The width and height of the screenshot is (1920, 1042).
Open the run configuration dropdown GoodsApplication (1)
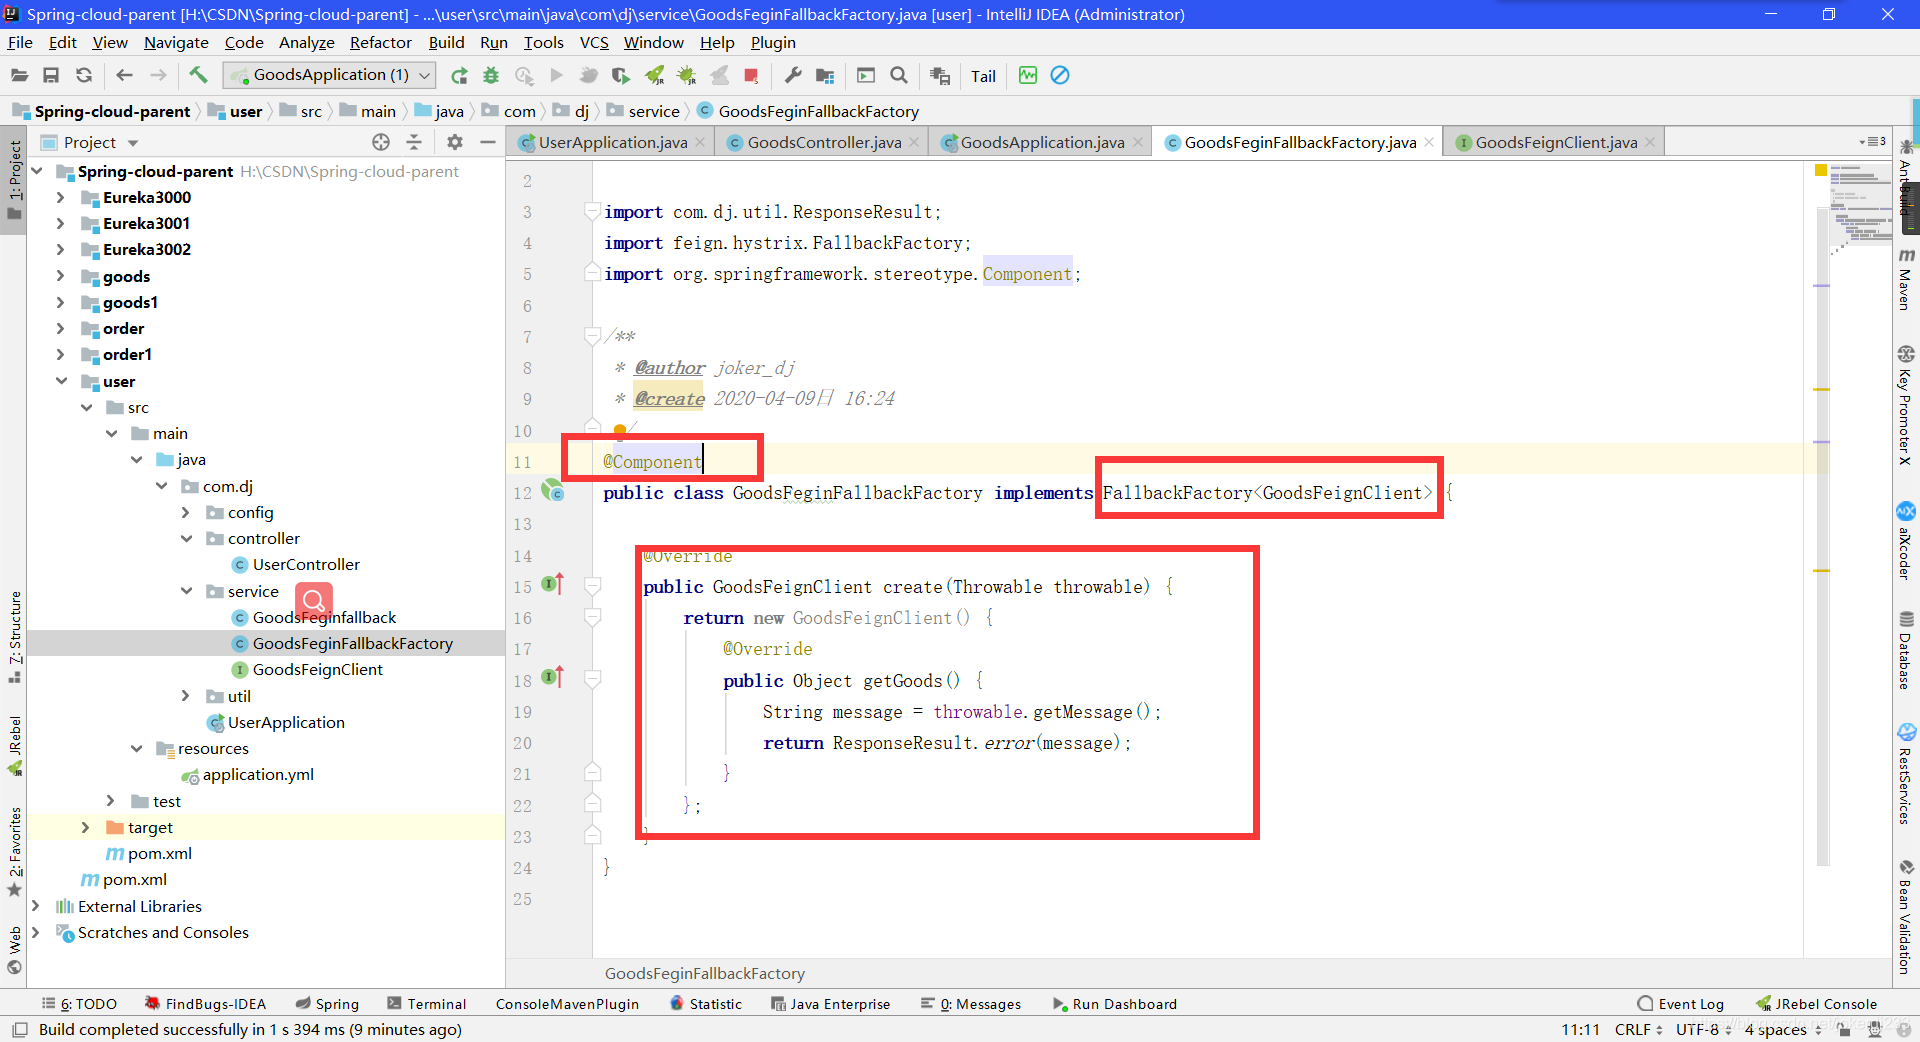click(x=330, y=75)
